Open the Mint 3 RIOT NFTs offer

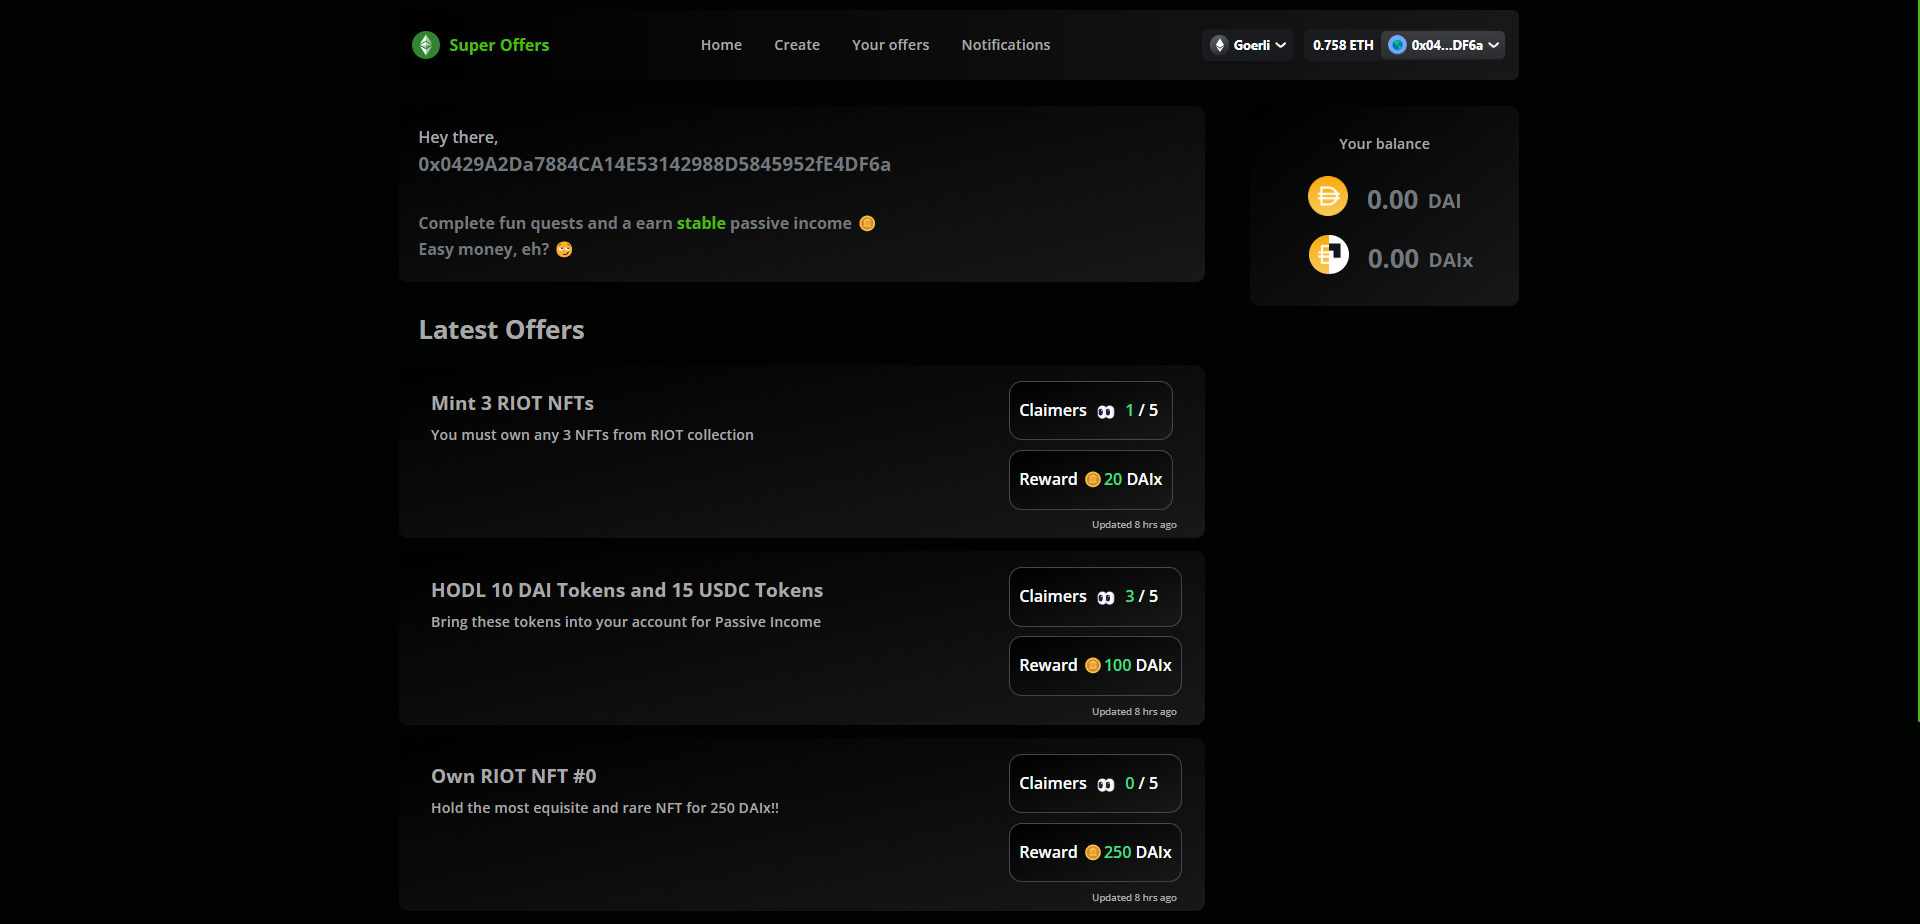coord(512,403)
